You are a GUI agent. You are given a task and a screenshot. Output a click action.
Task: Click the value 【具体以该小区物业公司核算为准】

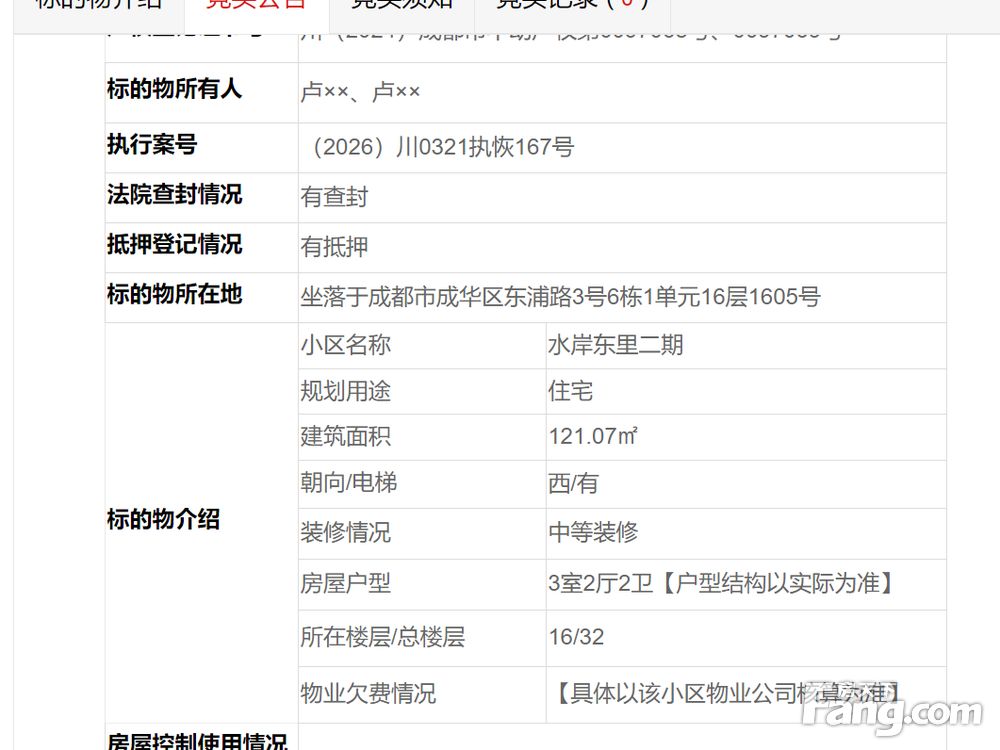pyautogui.click(x=728, y=693)
